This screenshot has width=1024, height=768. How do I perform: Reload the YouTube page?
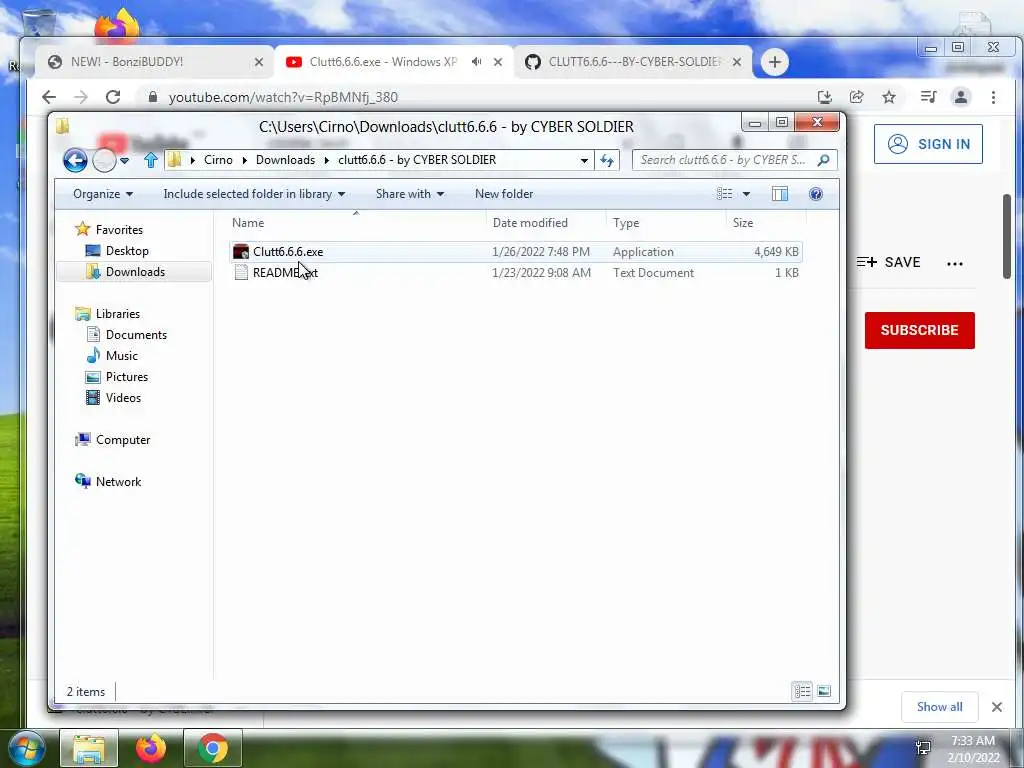click(x=113, y=97)
